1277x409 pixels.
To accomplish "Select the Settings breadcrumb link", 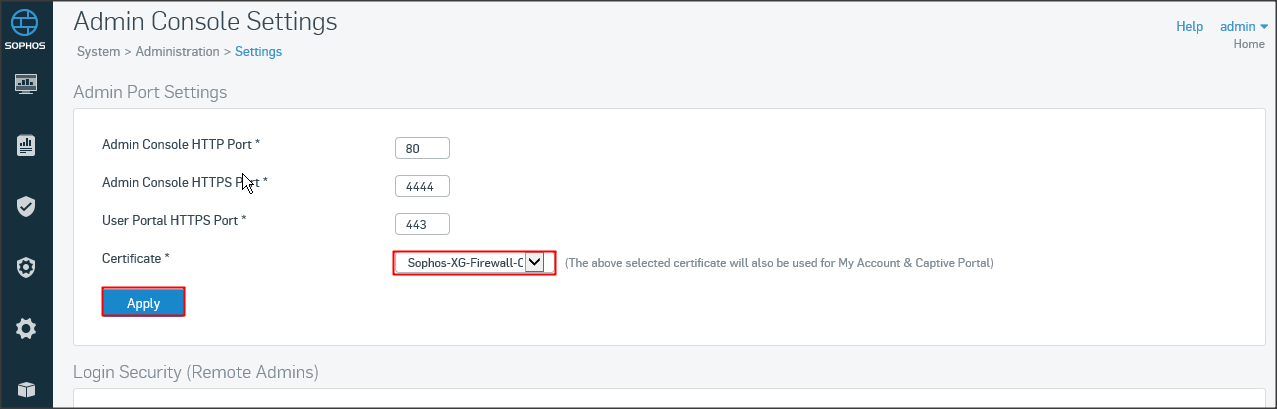I will coord(258,52).
